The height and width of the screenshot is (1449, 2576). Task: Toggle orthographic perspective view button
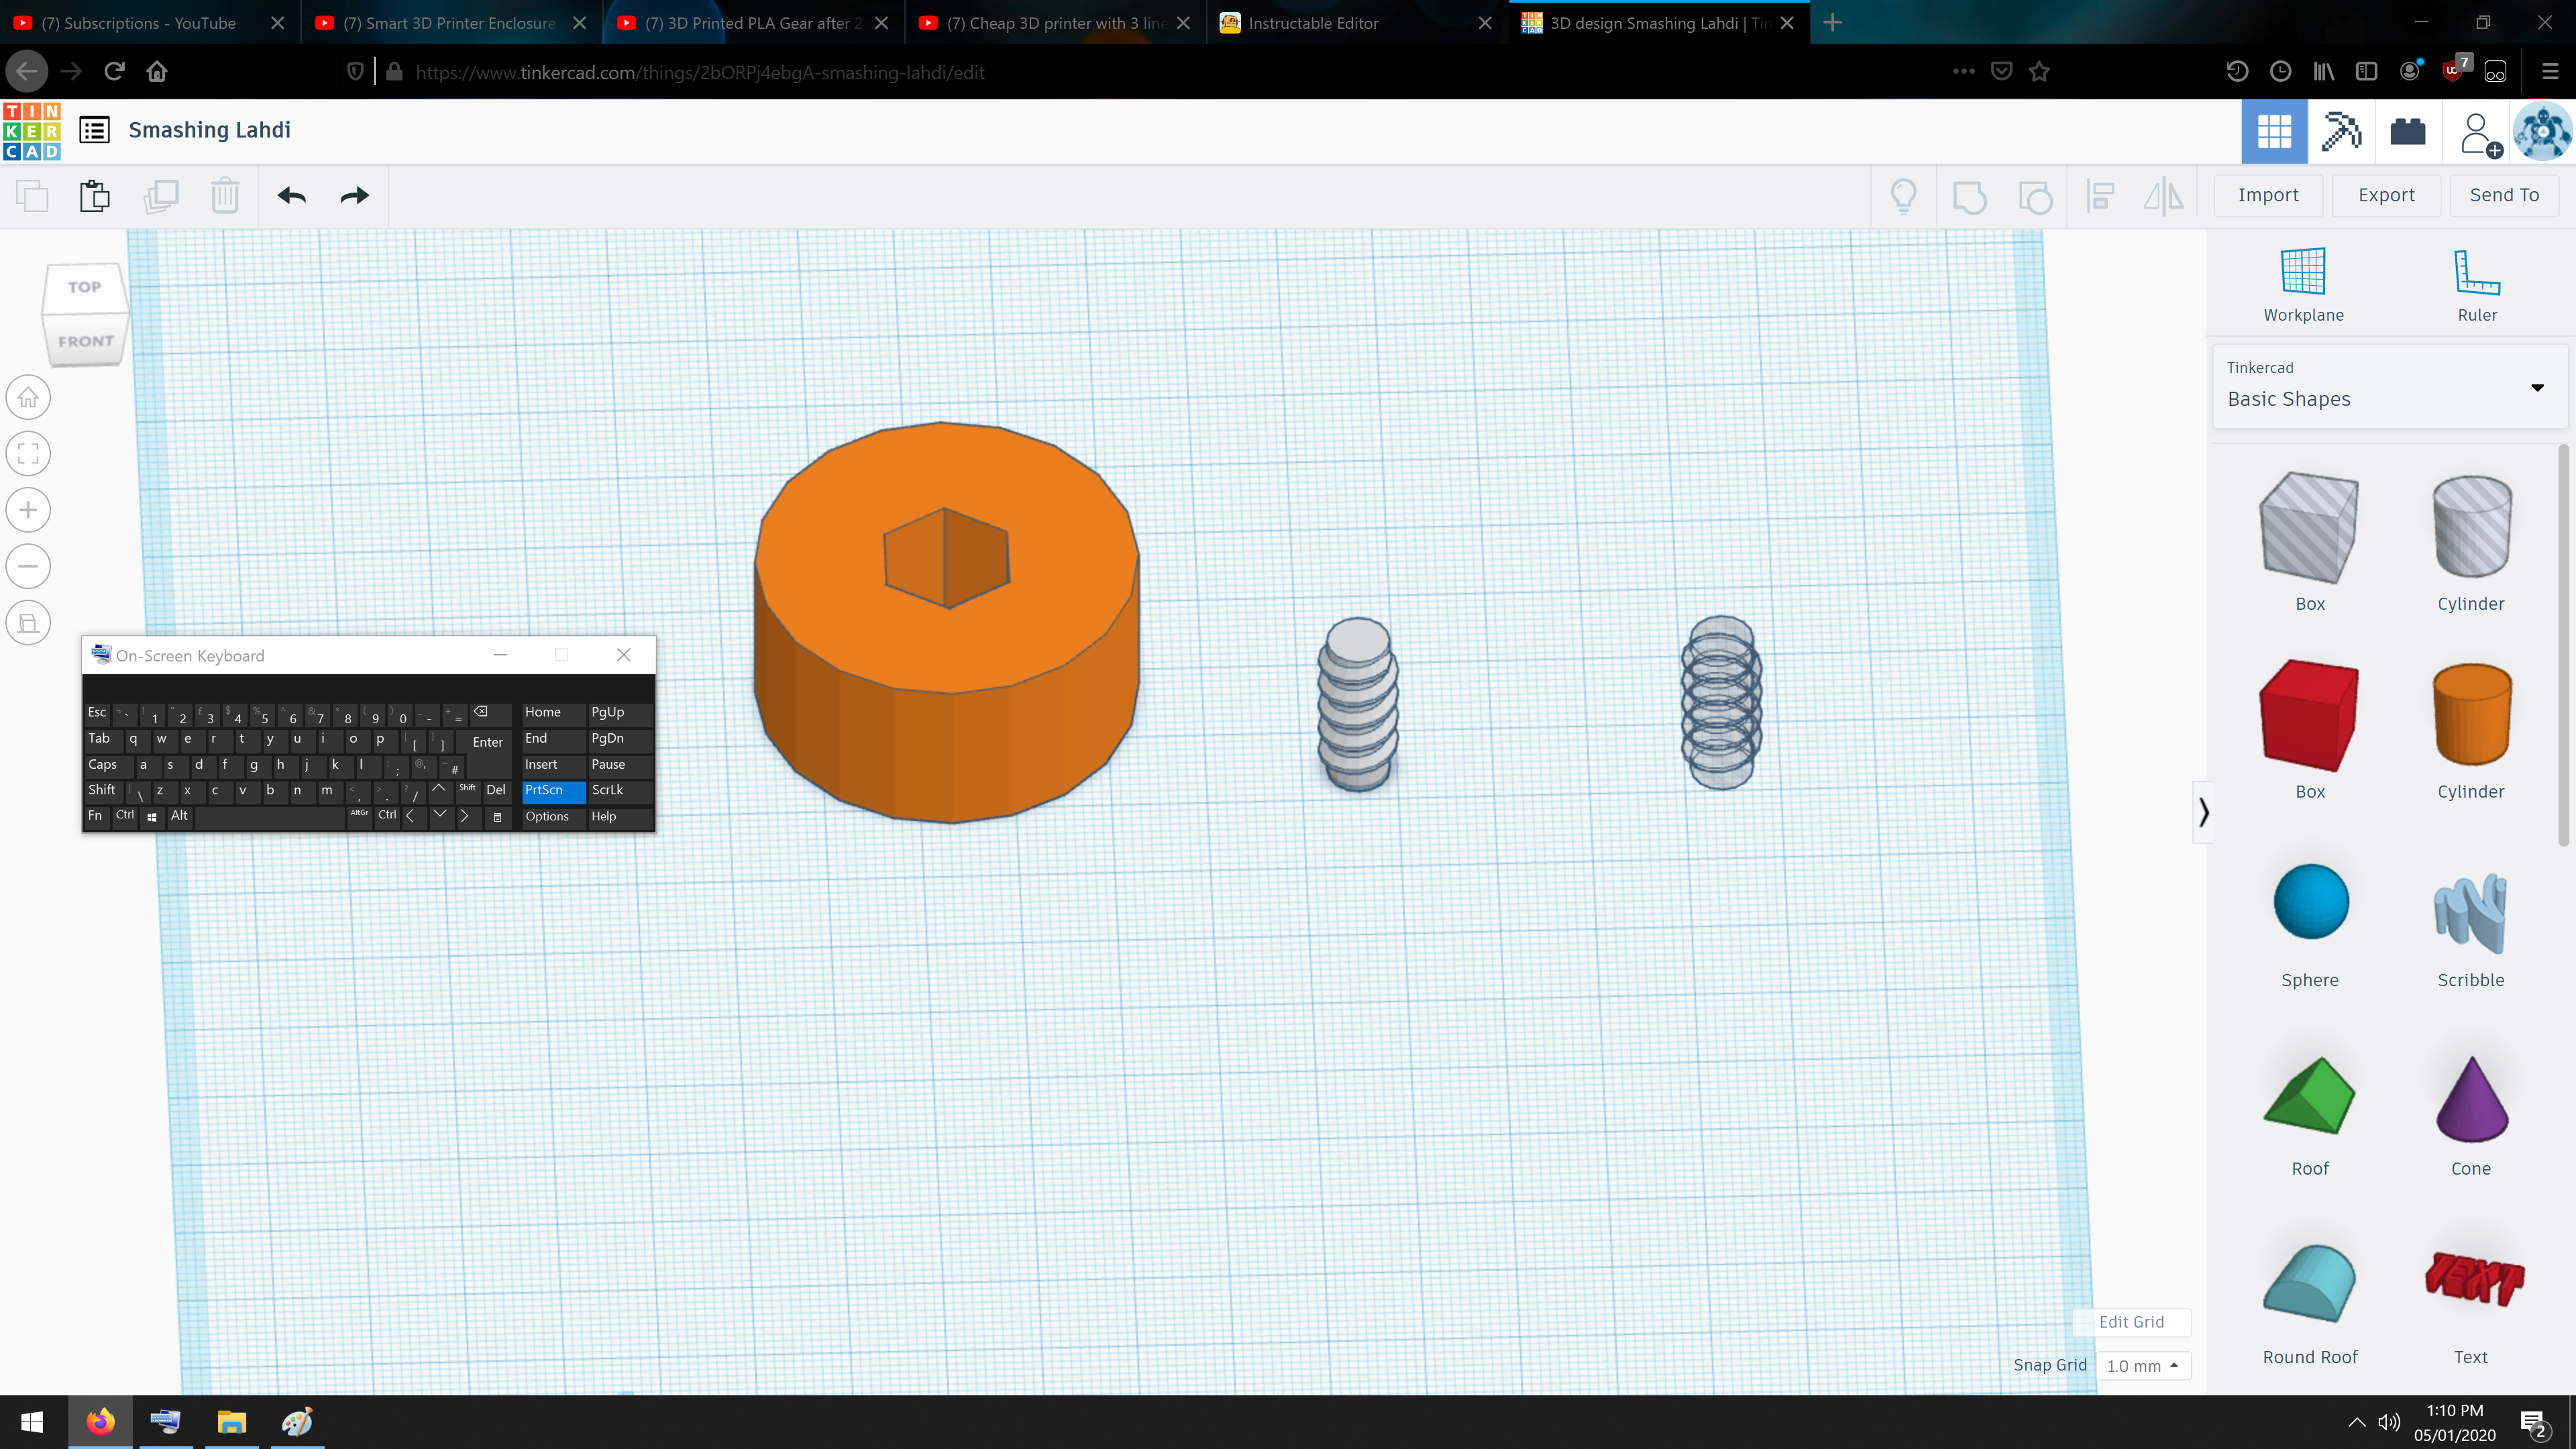click(28, 623)
